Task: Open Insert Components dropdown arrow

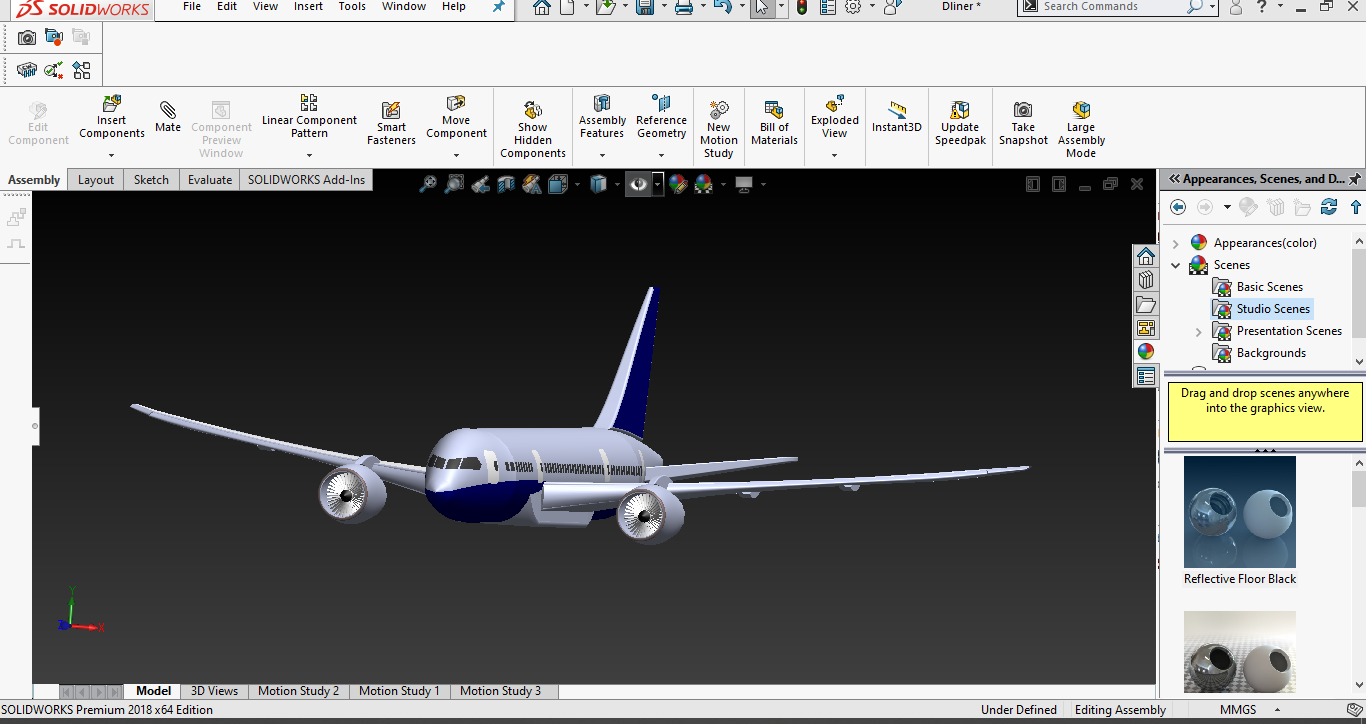Action: point(112,155)
